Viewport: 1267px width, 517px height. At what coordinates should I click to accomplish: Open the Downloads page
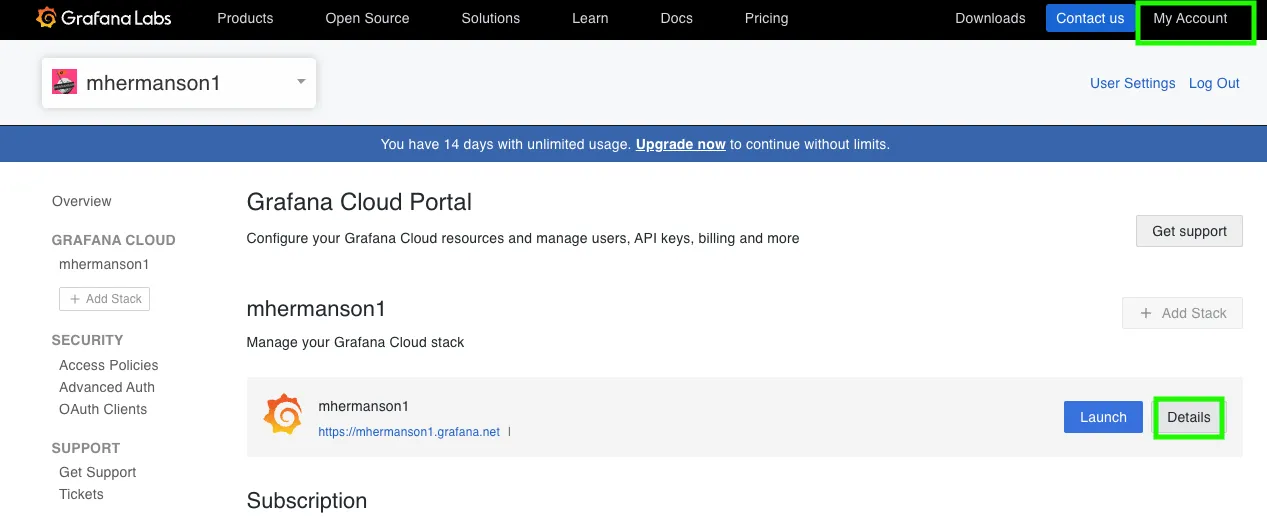pos(990,18)
